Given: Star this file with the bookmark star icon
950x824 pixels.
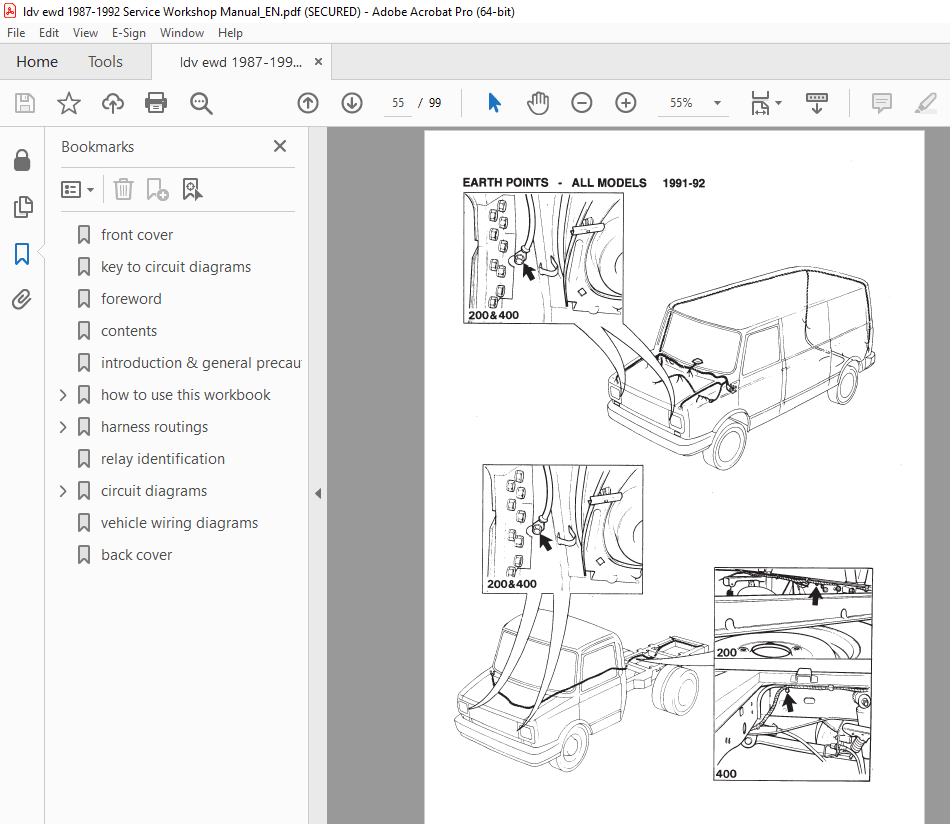Looking at the screenshot, I should tap(68, 103).
